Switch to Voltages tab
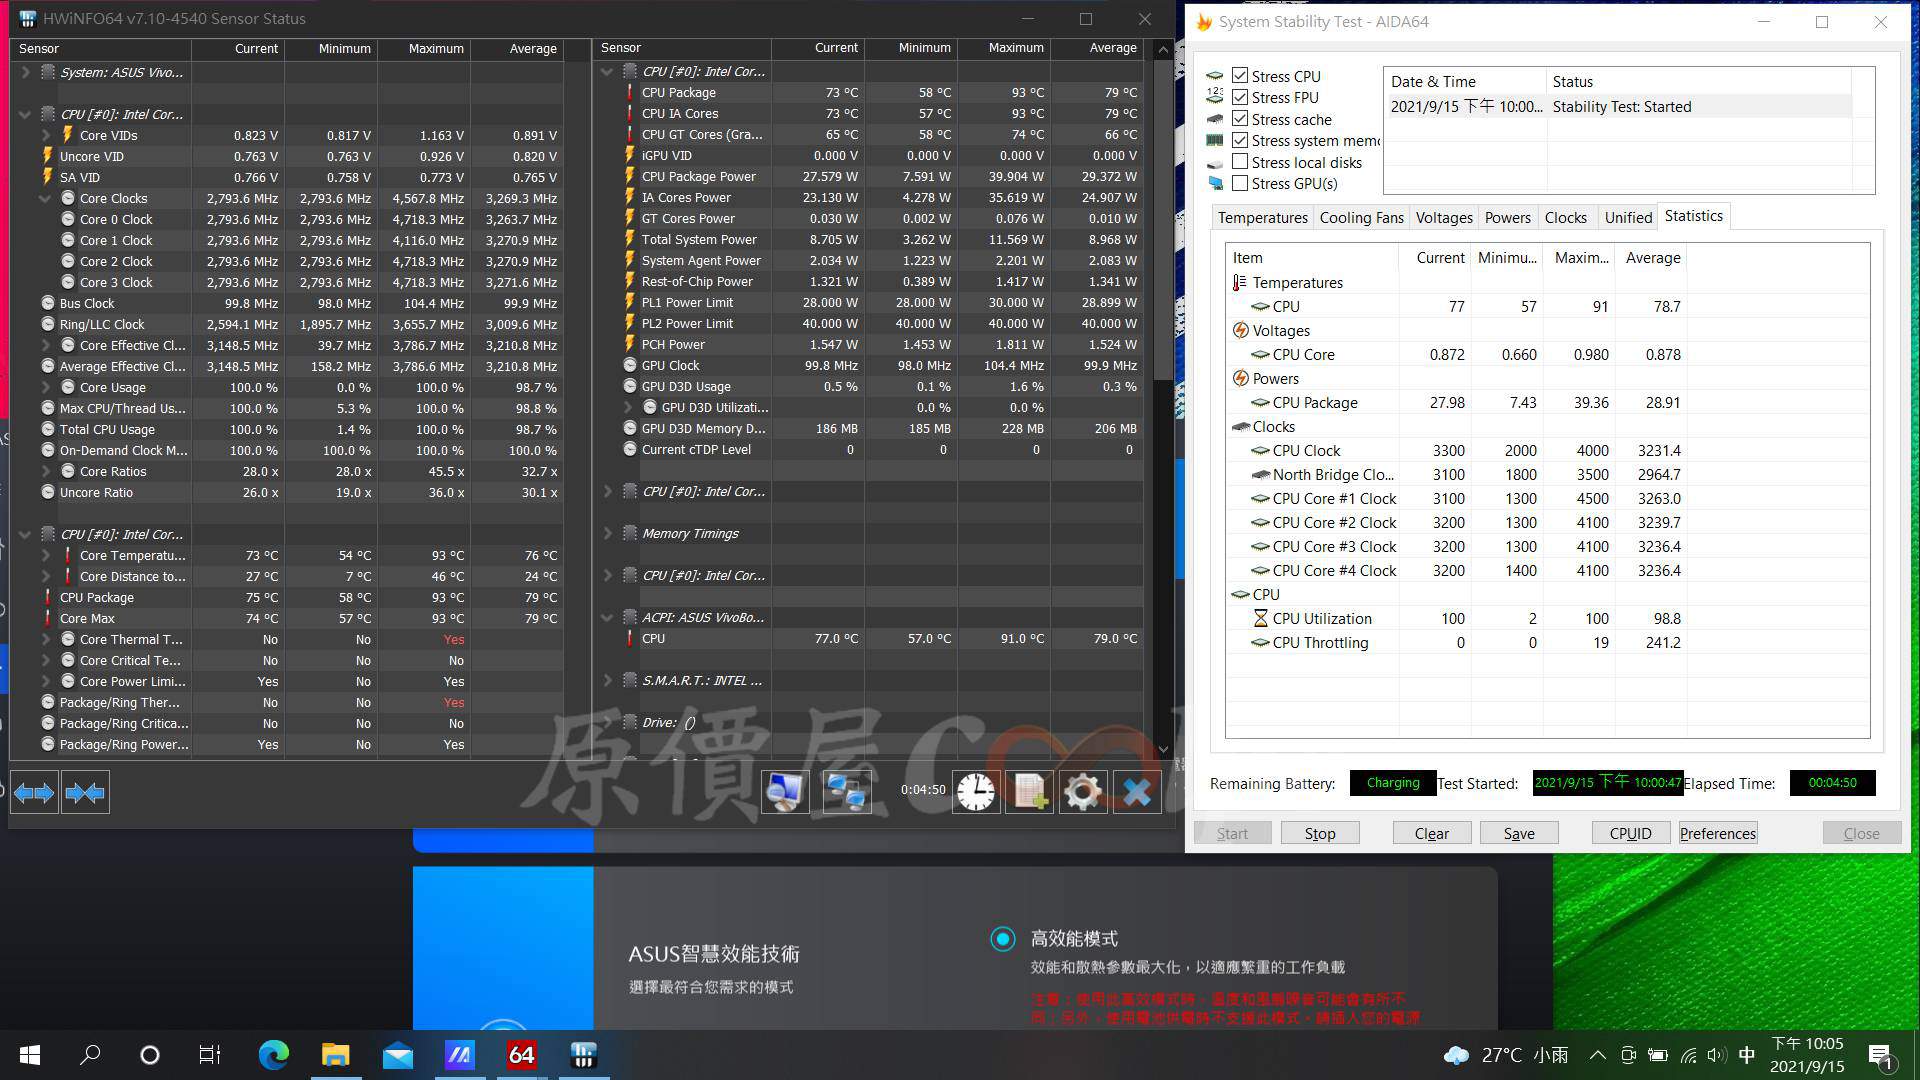 1444,217
